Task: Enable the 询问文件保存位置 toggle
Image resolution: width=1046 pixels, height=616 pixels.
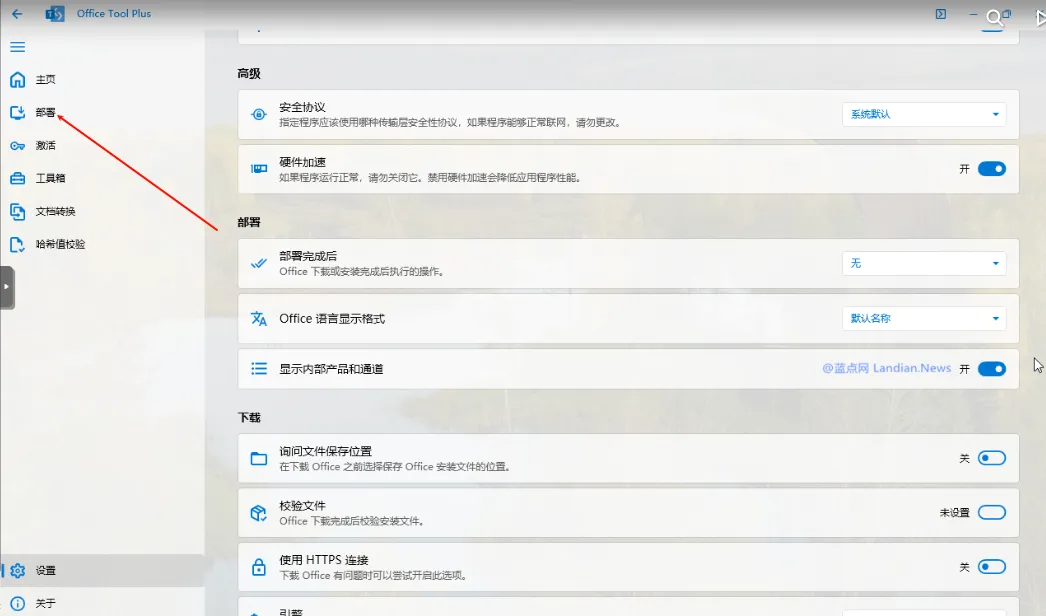Action: (991, 459)
